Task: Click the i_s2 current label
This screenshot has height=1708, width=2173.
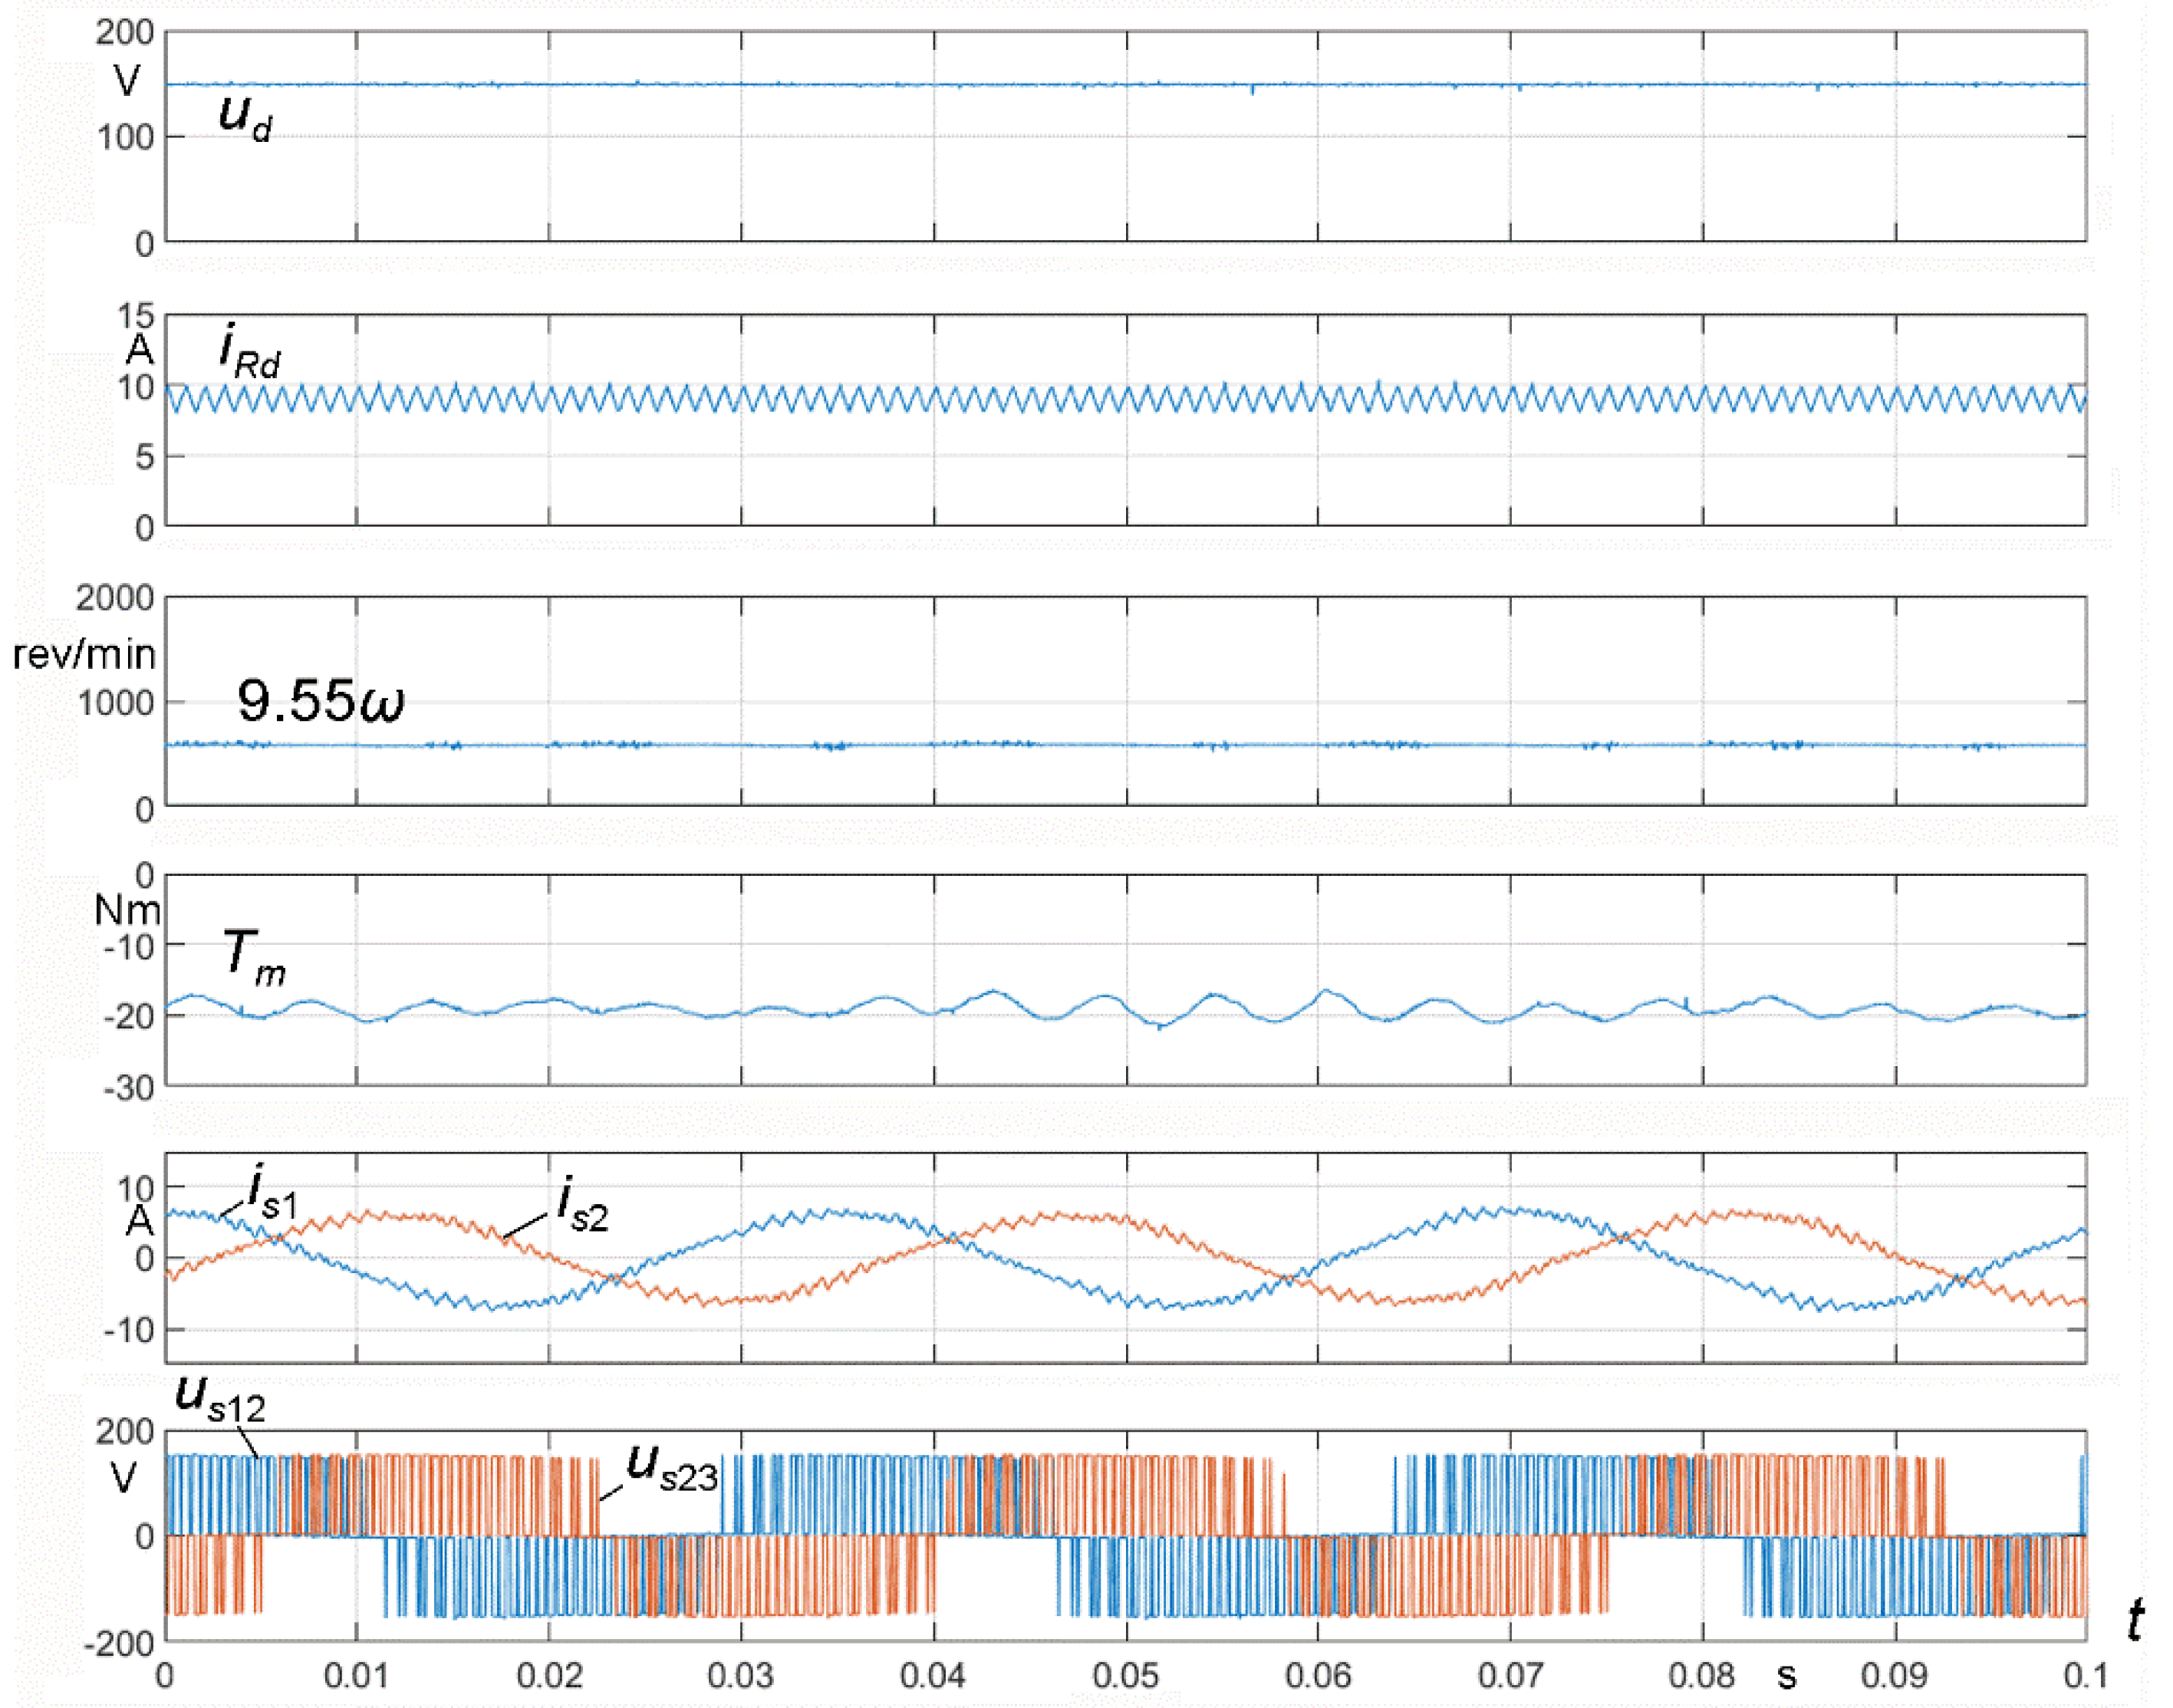Action: [x=582, y=1204]
